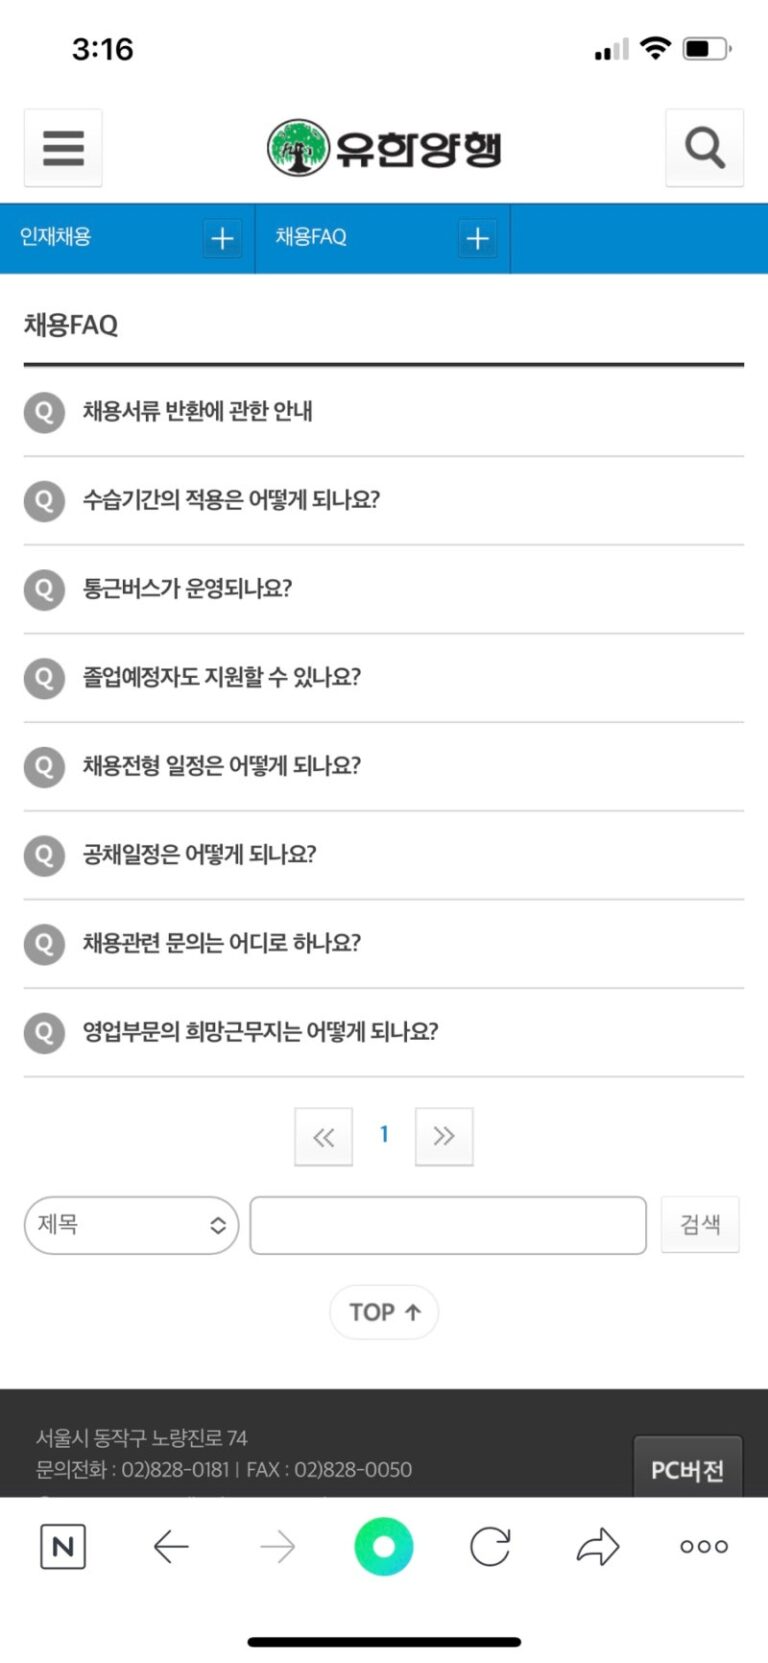Tap the Naver N home icon
The height and width of the screenshot is (1663, 768).
[63, 1546]
